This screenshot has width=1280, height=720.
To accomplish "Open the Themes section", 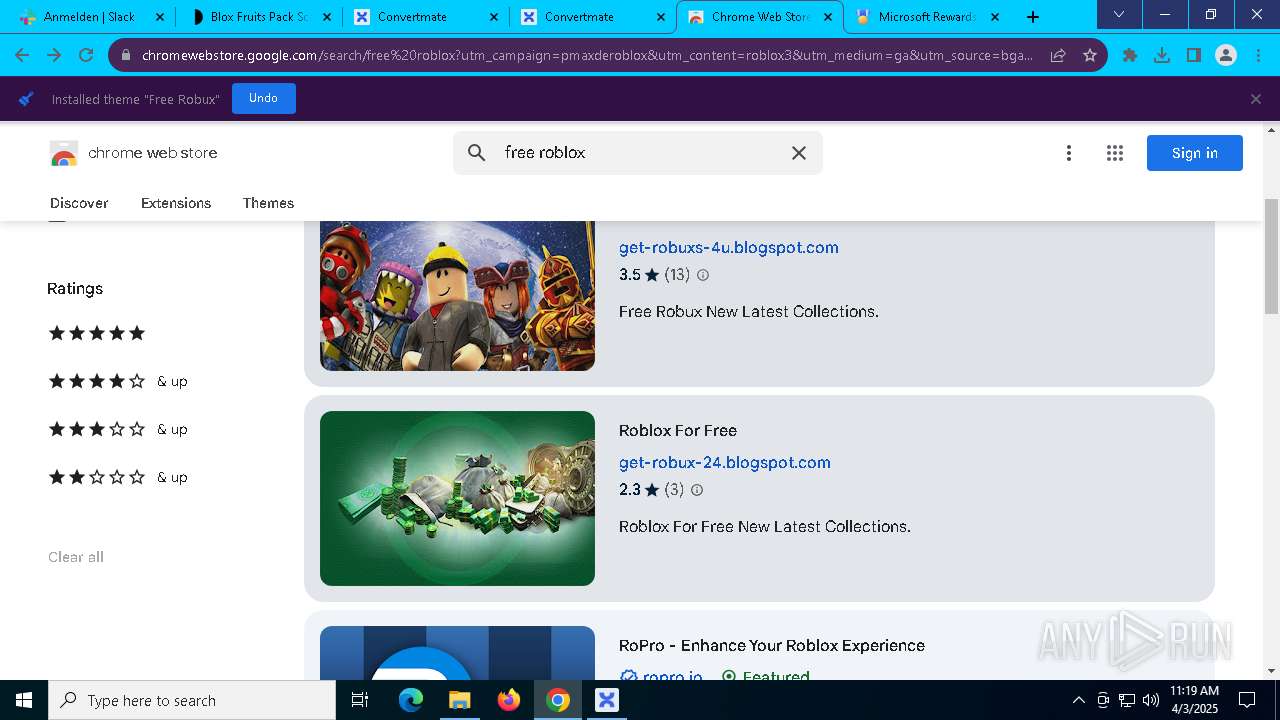I will pyautogui.click(x=268, y=203).
